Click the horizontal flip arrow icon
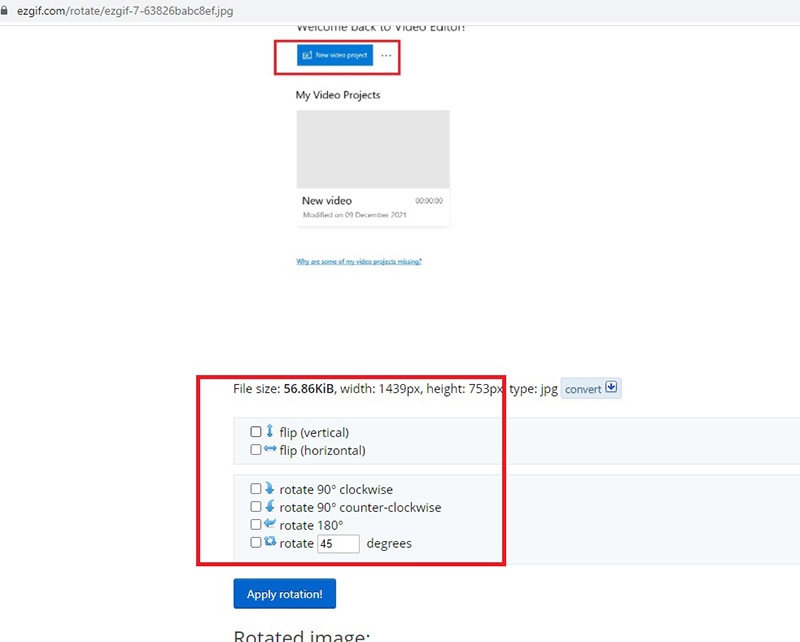This screenshot has width=800, height=642. 270,449
